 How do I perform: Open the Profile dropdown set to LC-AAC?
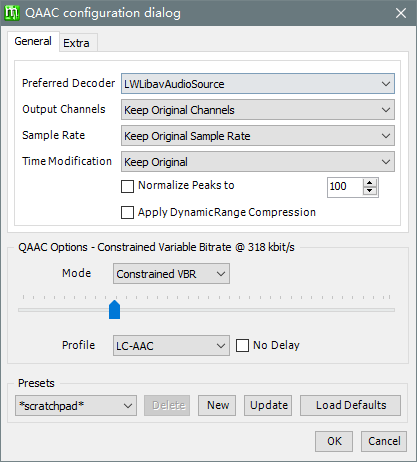(x=171, y=346)
